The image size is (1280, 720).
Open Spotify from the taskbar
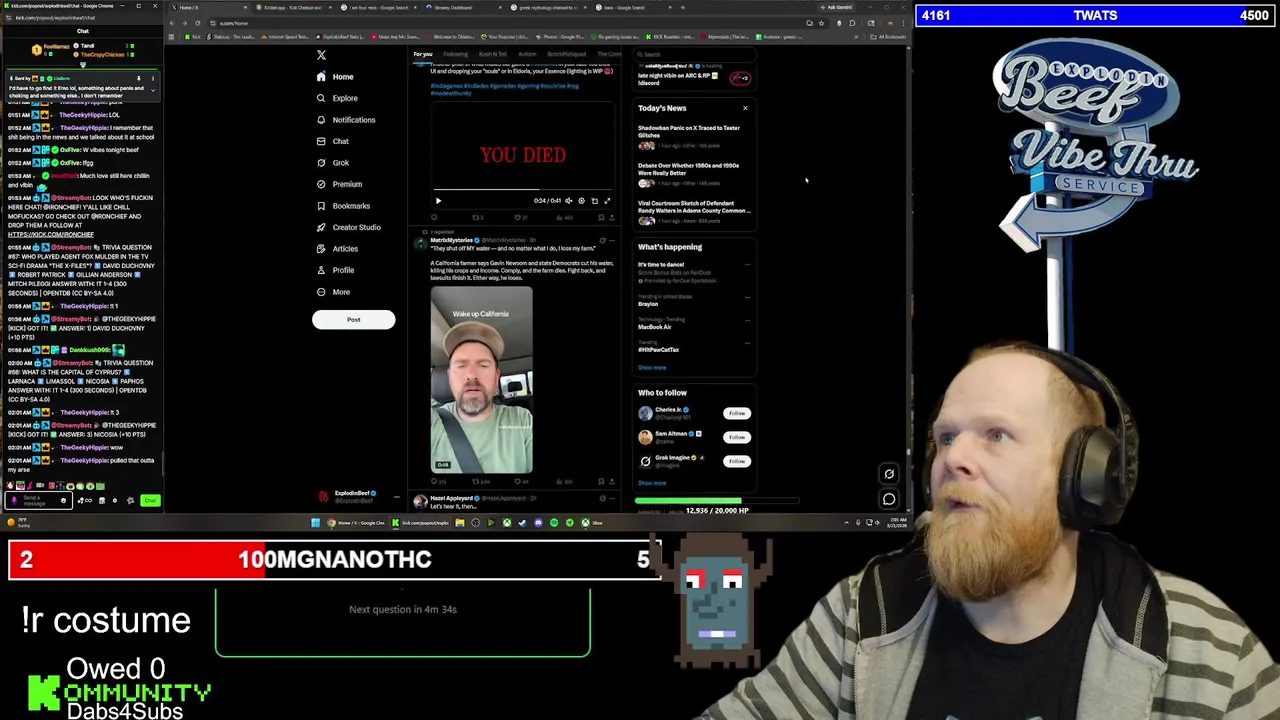tap(554, 522)
